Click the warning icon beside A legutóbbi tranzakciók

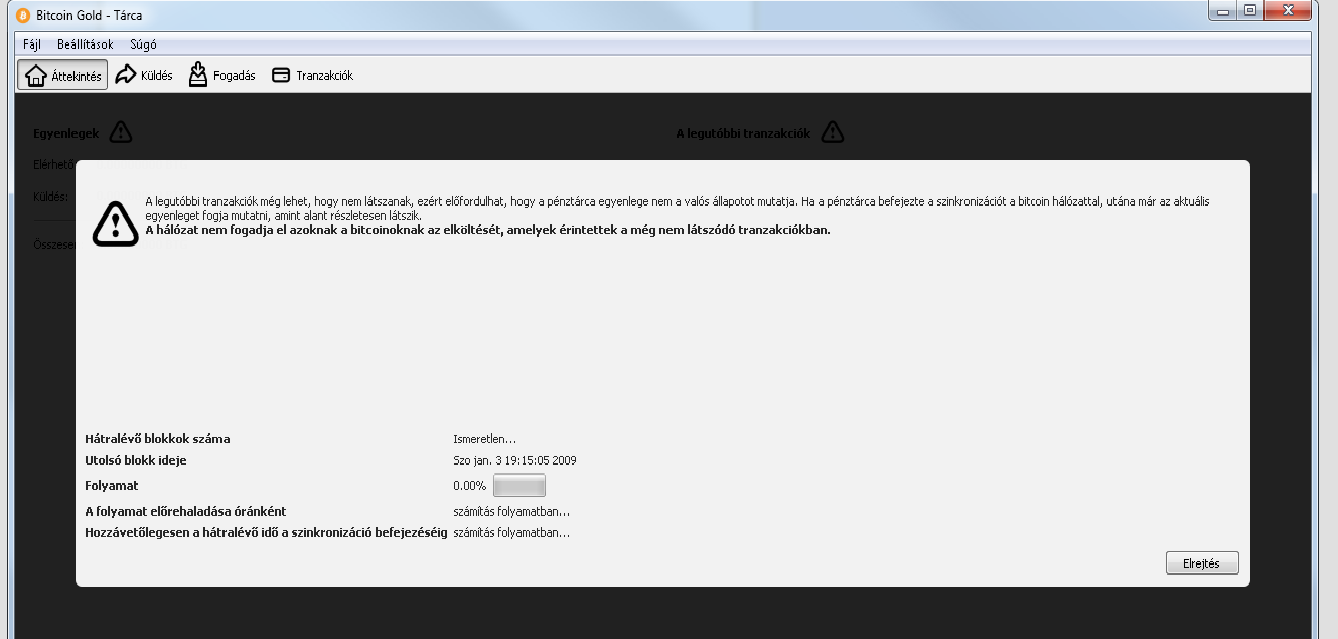832,132
